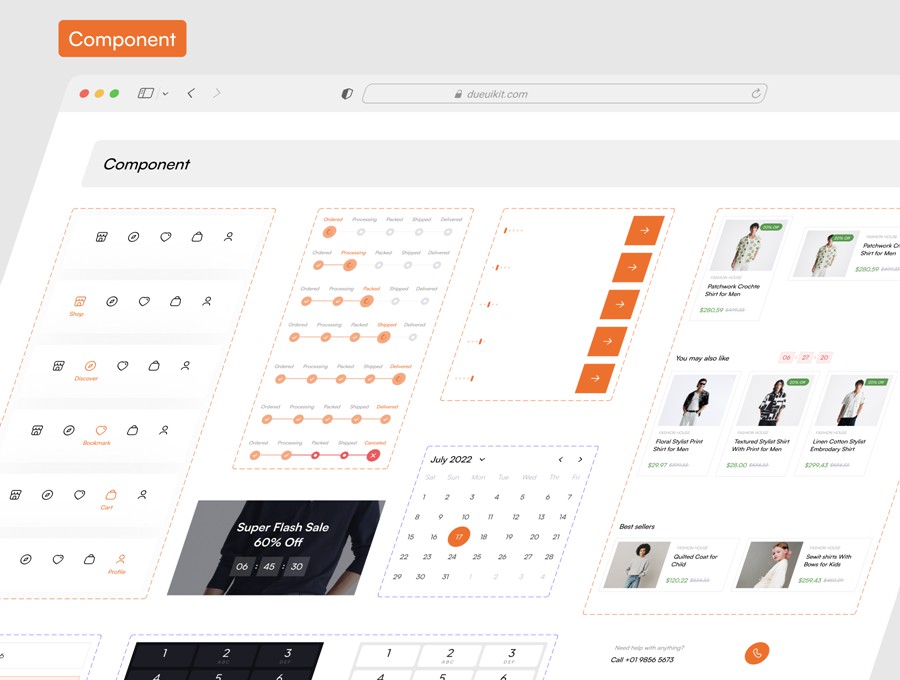Viewport: 900px width, 680px height.
Task: Select the highlighted Shop navigation icon
Action: pos(79,301)
